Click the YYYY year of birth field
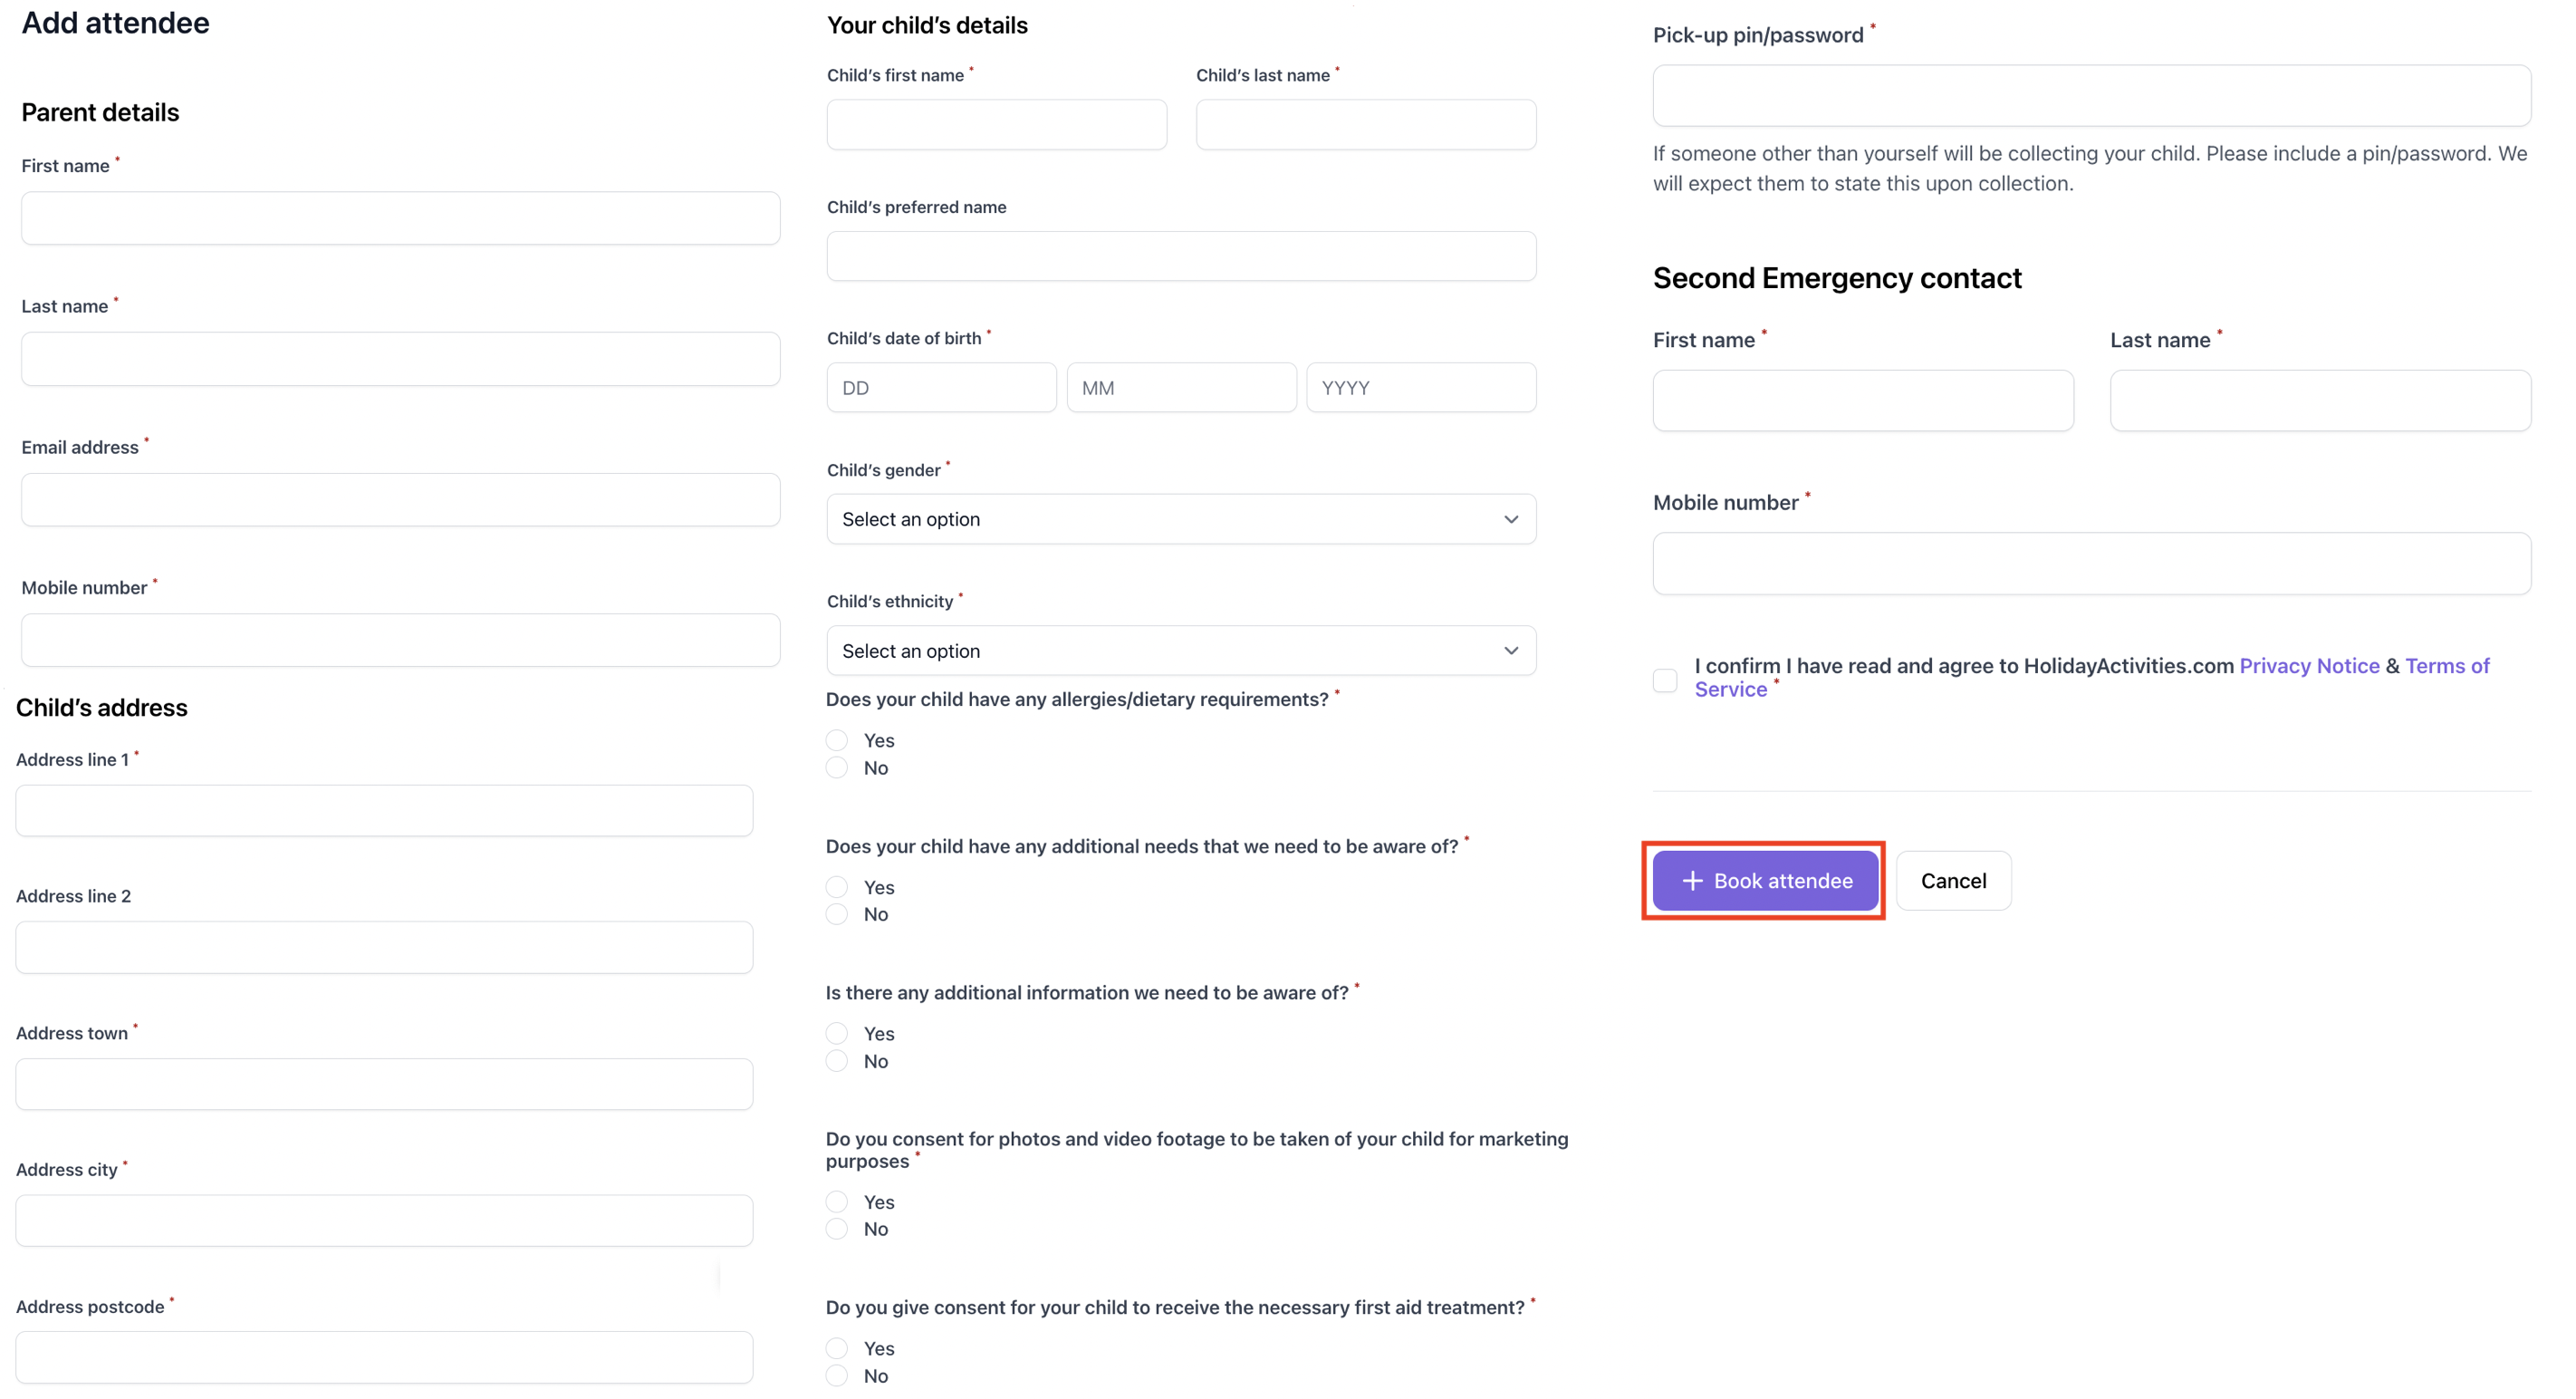2576x1399 pixels. 1420,388
